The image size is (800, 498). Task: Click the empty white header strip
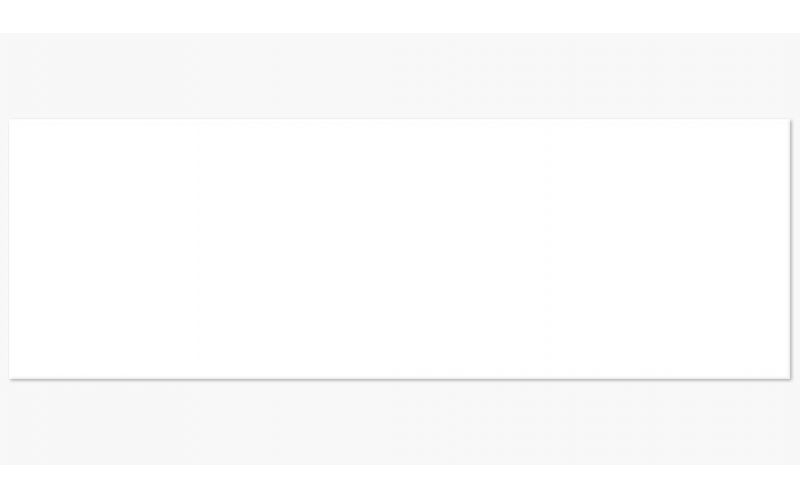pos(400,16)
